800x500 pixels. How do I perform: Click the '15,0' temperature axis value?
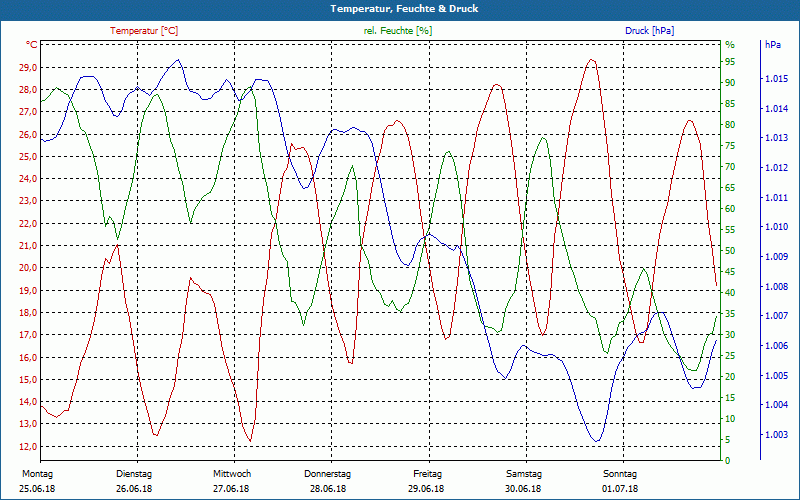29,379
